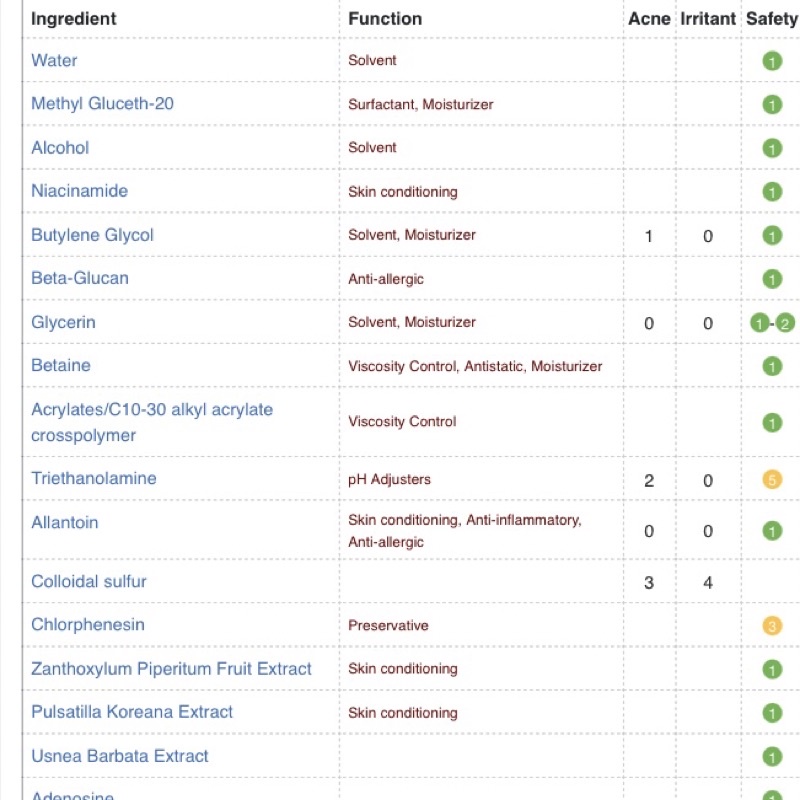Screen dimensions: 800x800
Task: Click the Acne column header
Action: click(x=649, y=19)
